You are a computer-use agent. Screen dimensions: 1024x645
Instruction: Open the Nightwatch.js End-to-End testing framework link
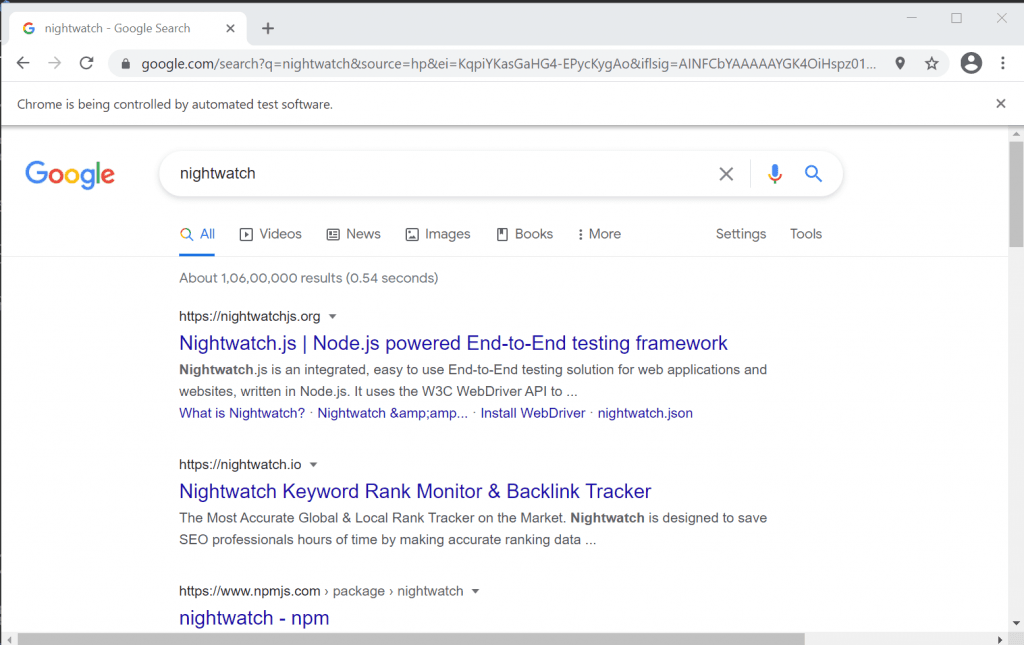[x=453, y=343]
